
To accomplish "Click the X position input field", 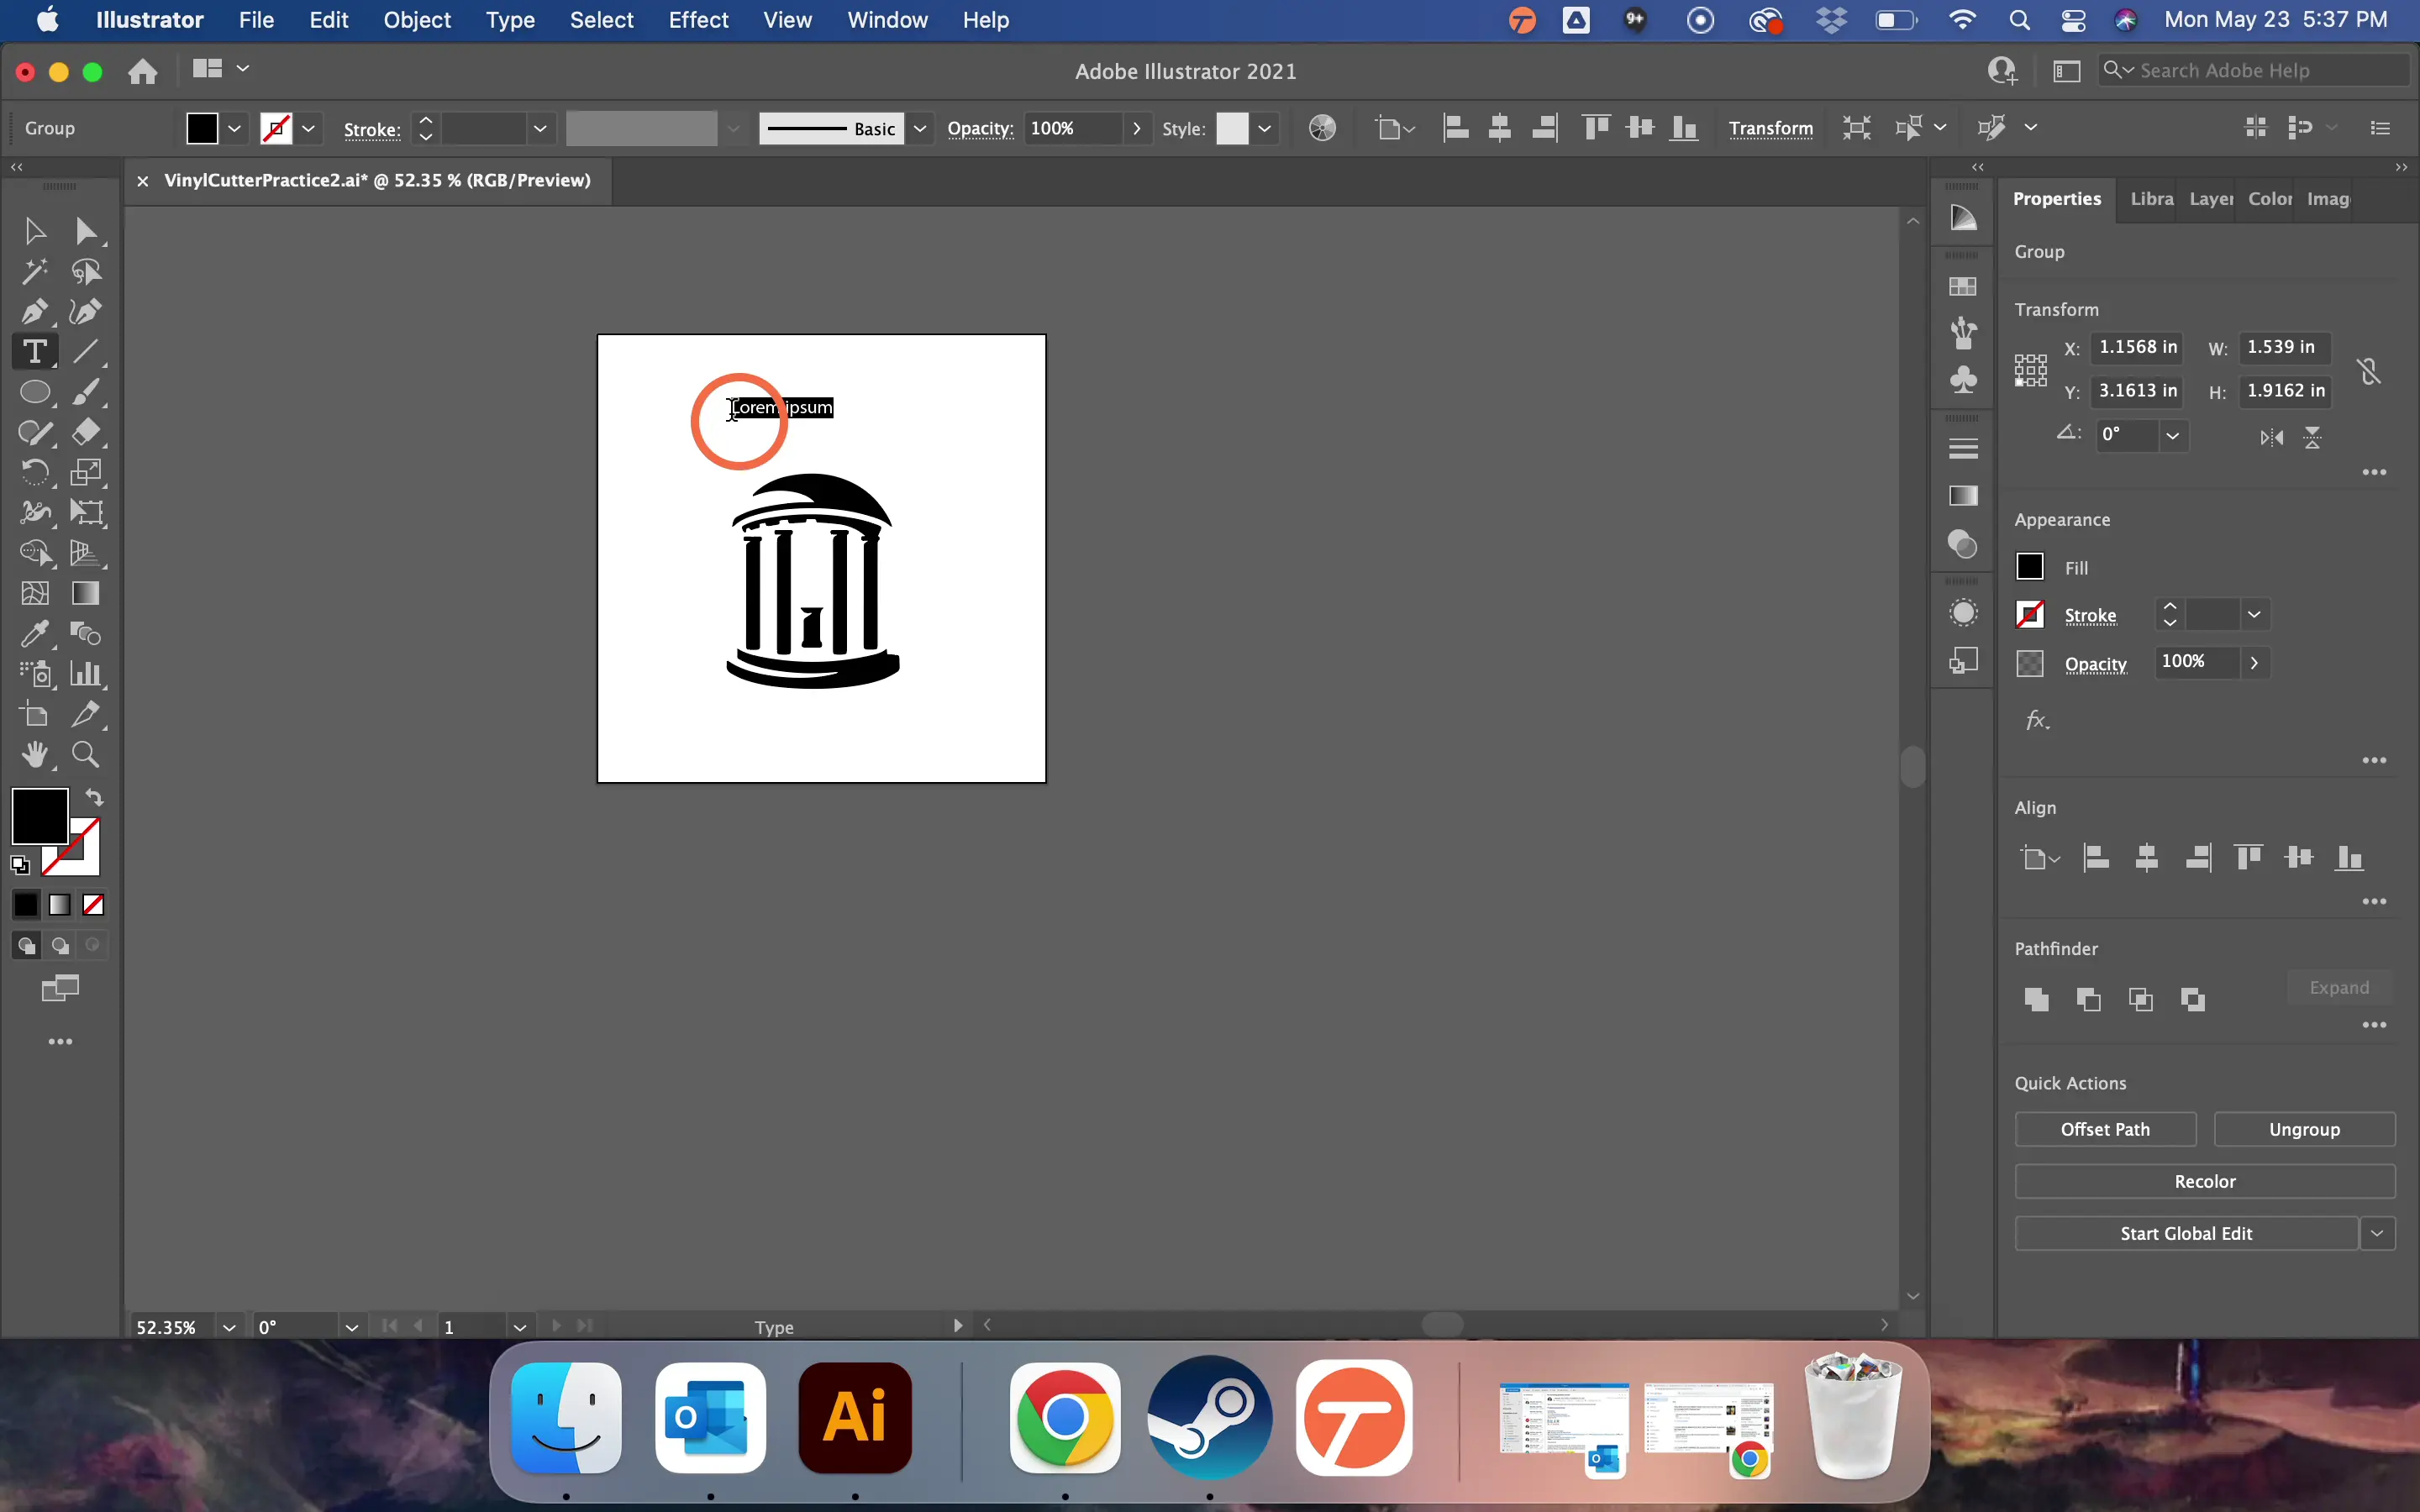I will pos(2138,347).
